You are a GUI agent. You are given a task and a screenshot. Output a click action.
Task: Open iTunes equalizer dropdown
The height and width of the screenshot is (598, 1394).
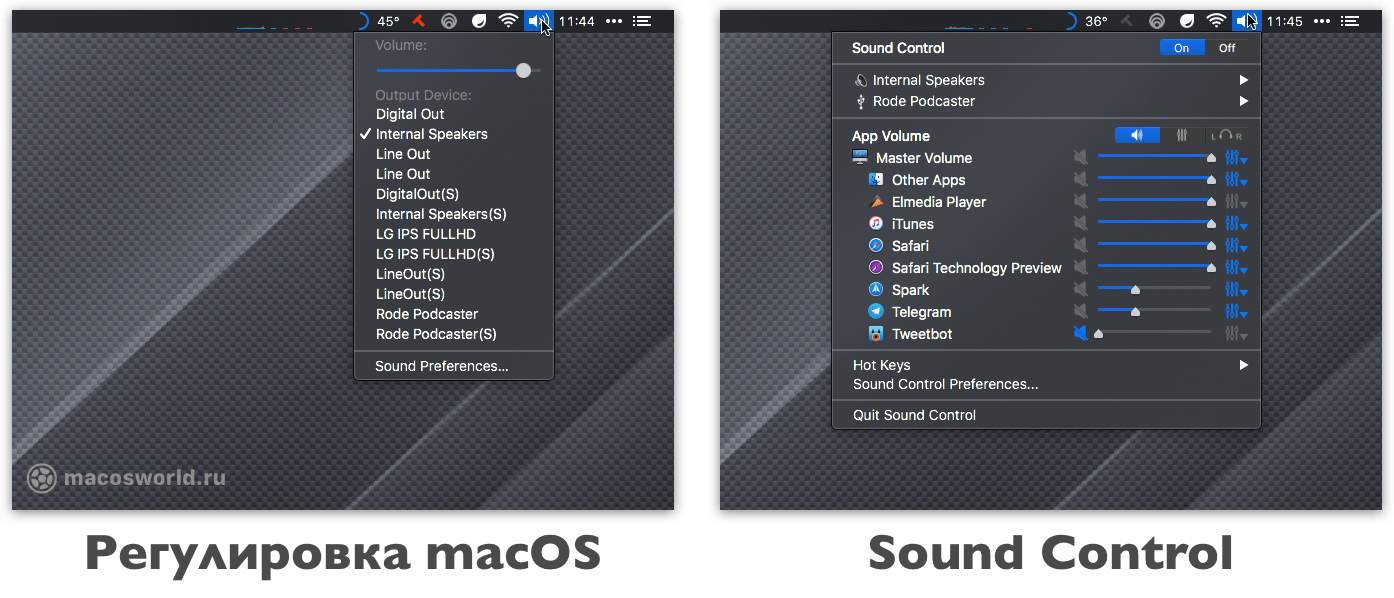coord(1237,224)
